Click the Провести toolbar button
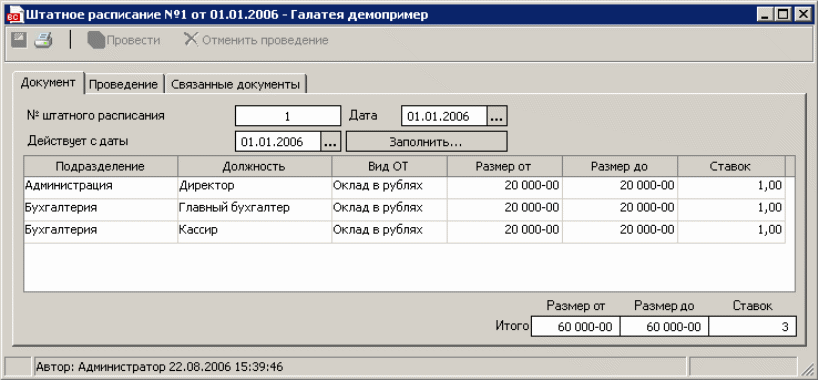818x380 pixels. click(x=124, y=40)
